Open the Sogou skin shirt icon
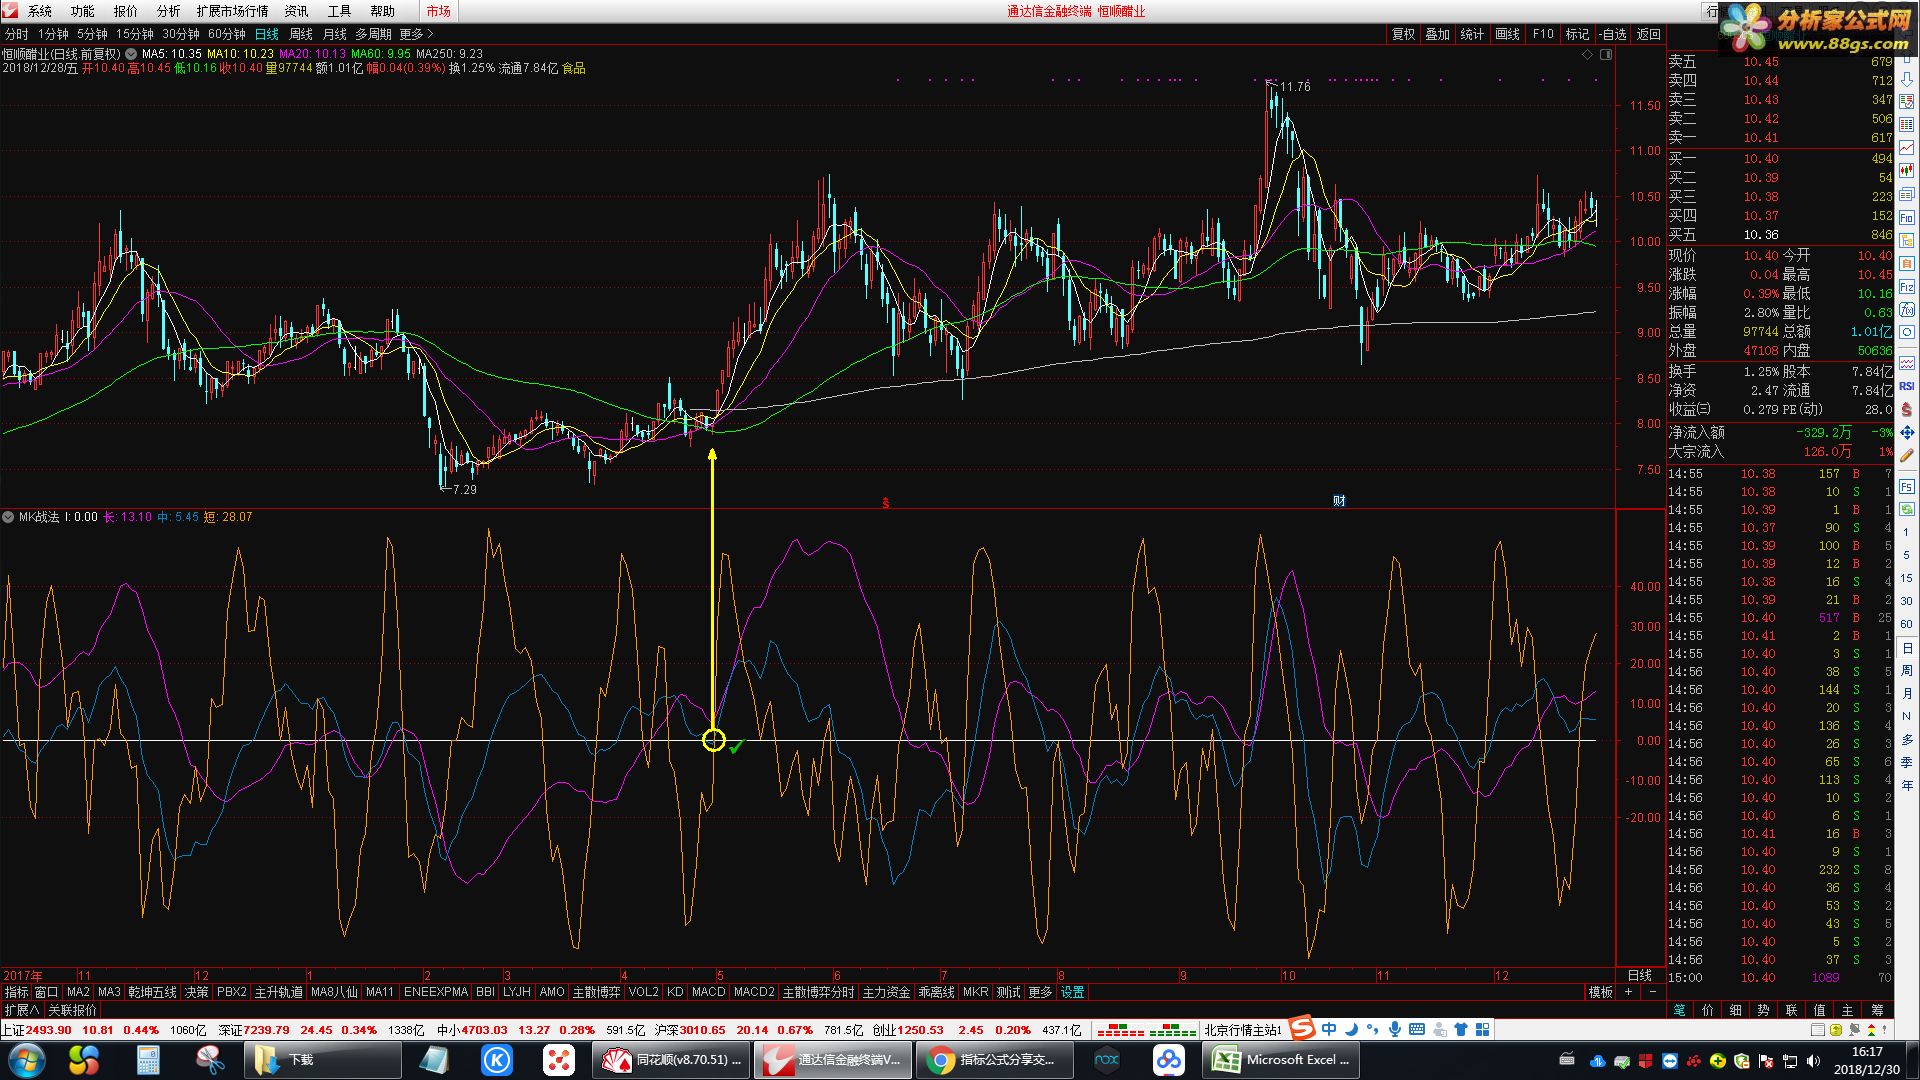This screenshot has height=1080, width=1920. tap(1461, 1029)
